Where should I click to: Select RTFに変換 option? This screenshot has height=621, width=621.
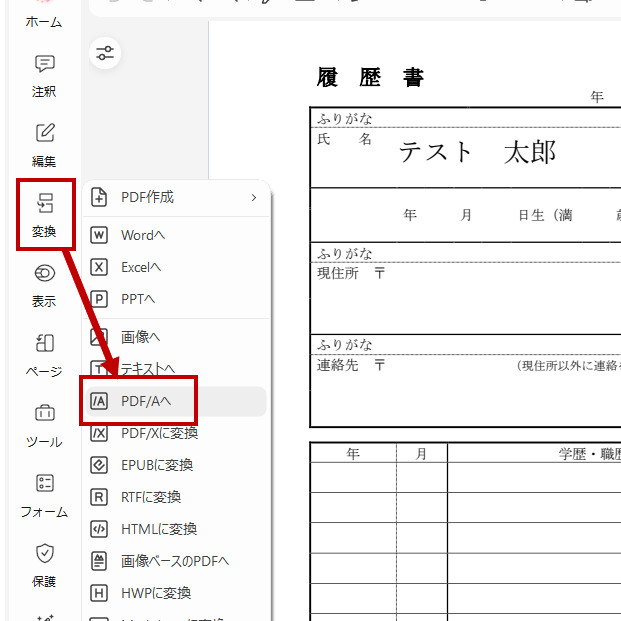176,497
